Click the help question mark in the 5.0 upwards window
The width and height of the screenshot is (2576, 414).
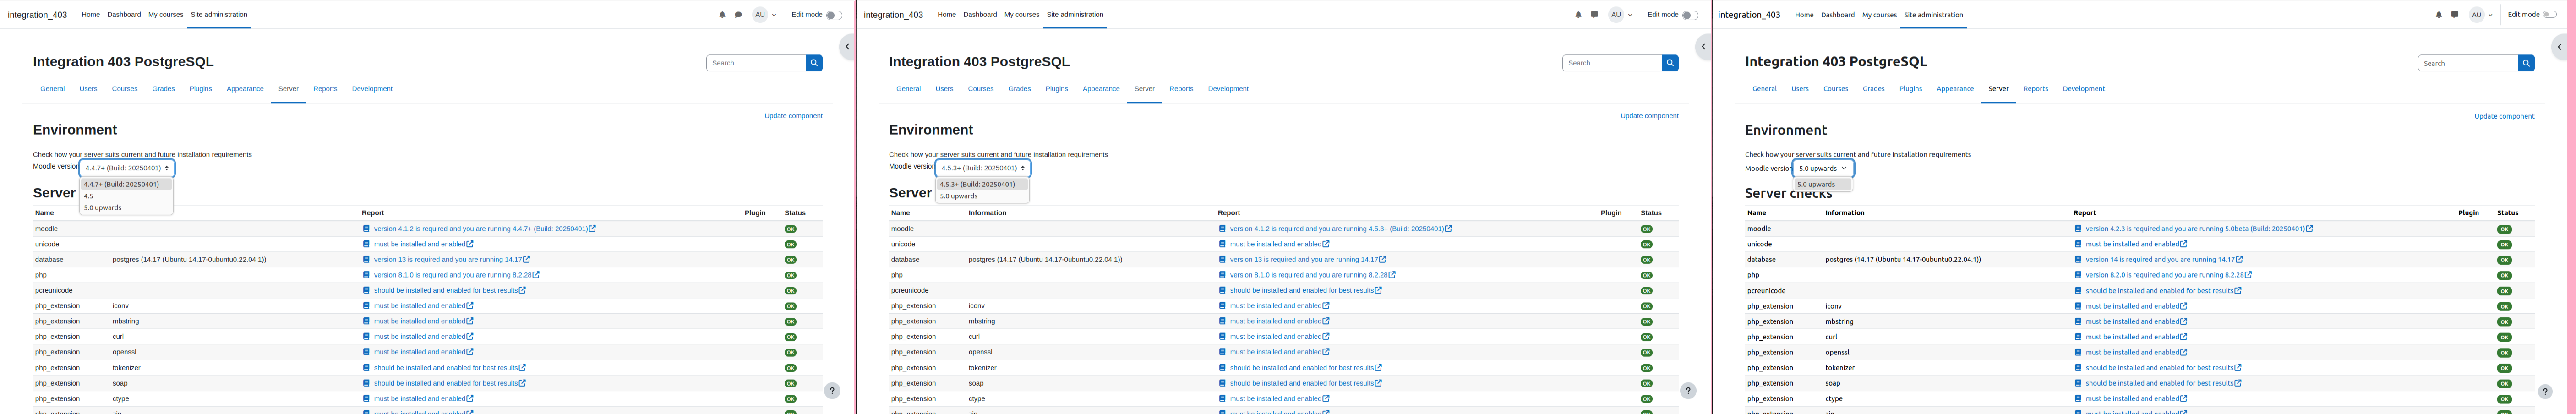(x=2545, y=391)
